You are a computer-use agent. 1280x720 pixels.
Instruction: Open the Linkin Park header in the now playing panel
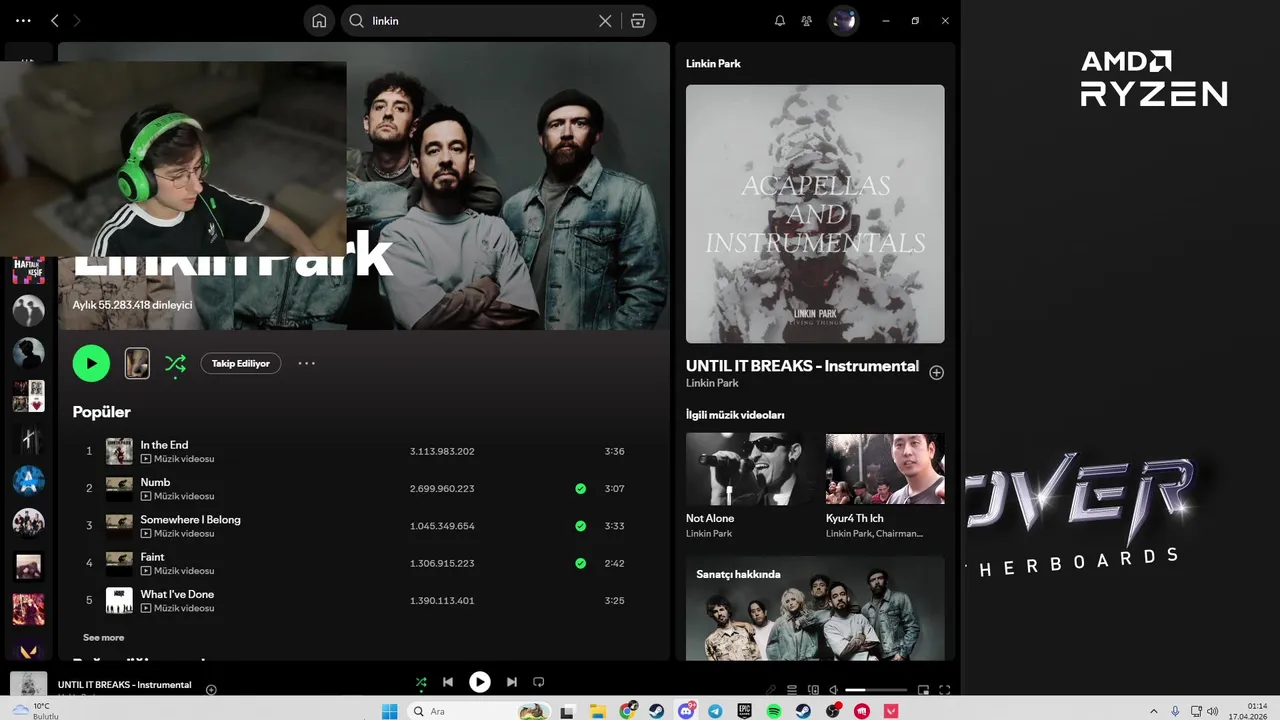coord(713,63)
